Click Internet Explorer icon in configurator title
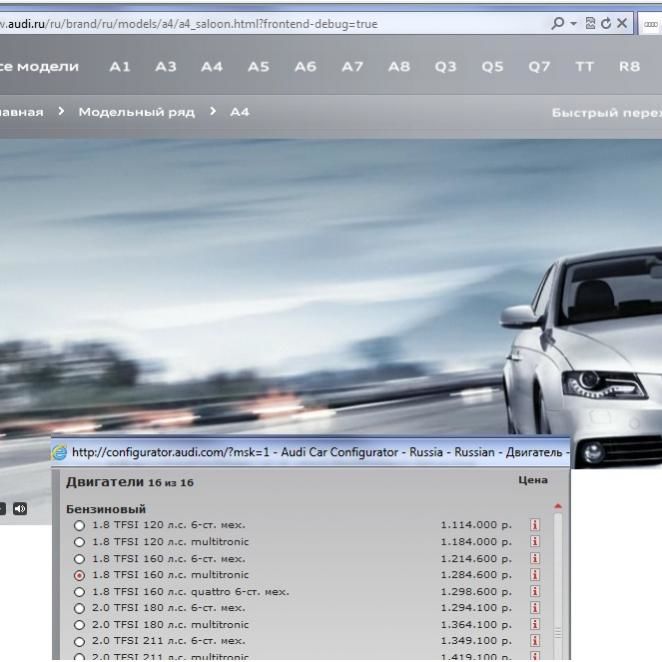 pos(61,453)
